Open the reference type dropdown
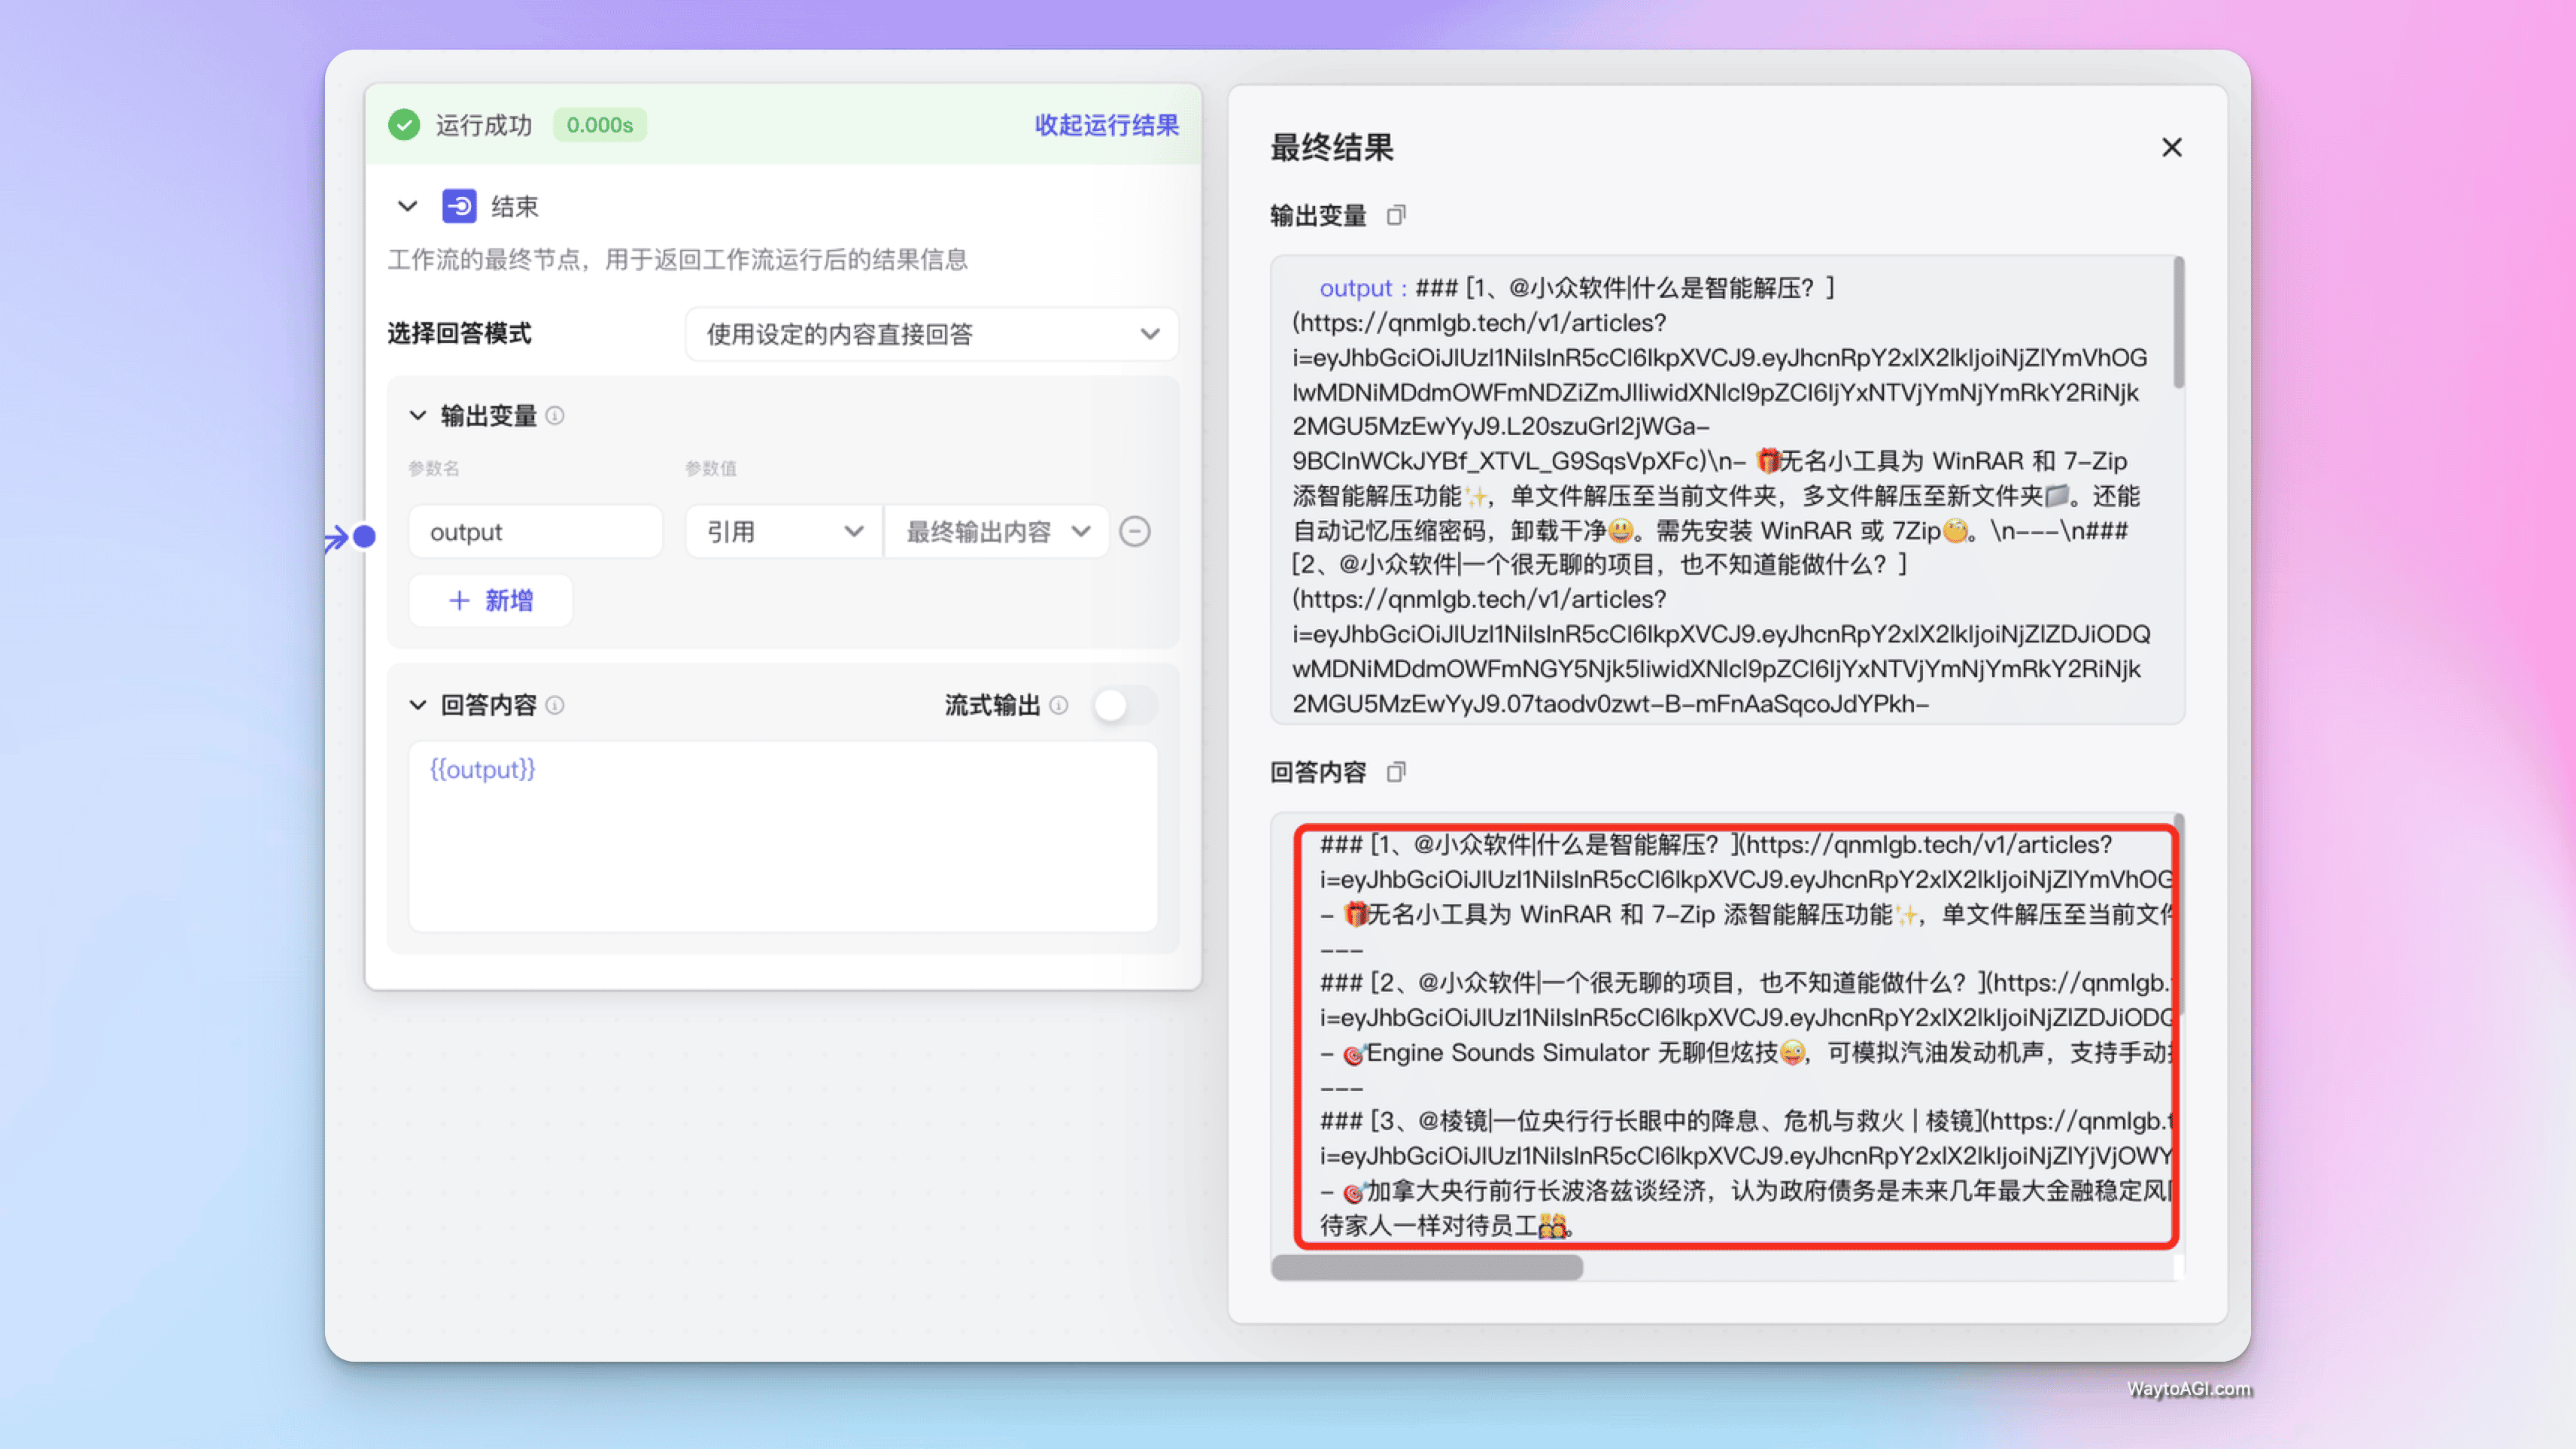 [x=784, y=531]
